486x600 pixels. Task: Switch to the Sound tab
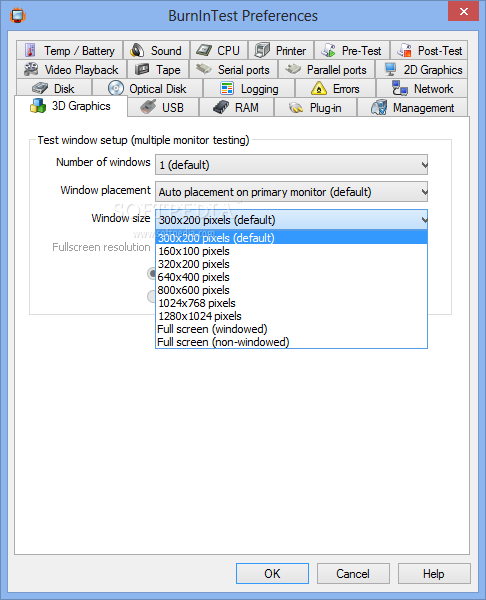click(x=157, y=50)
